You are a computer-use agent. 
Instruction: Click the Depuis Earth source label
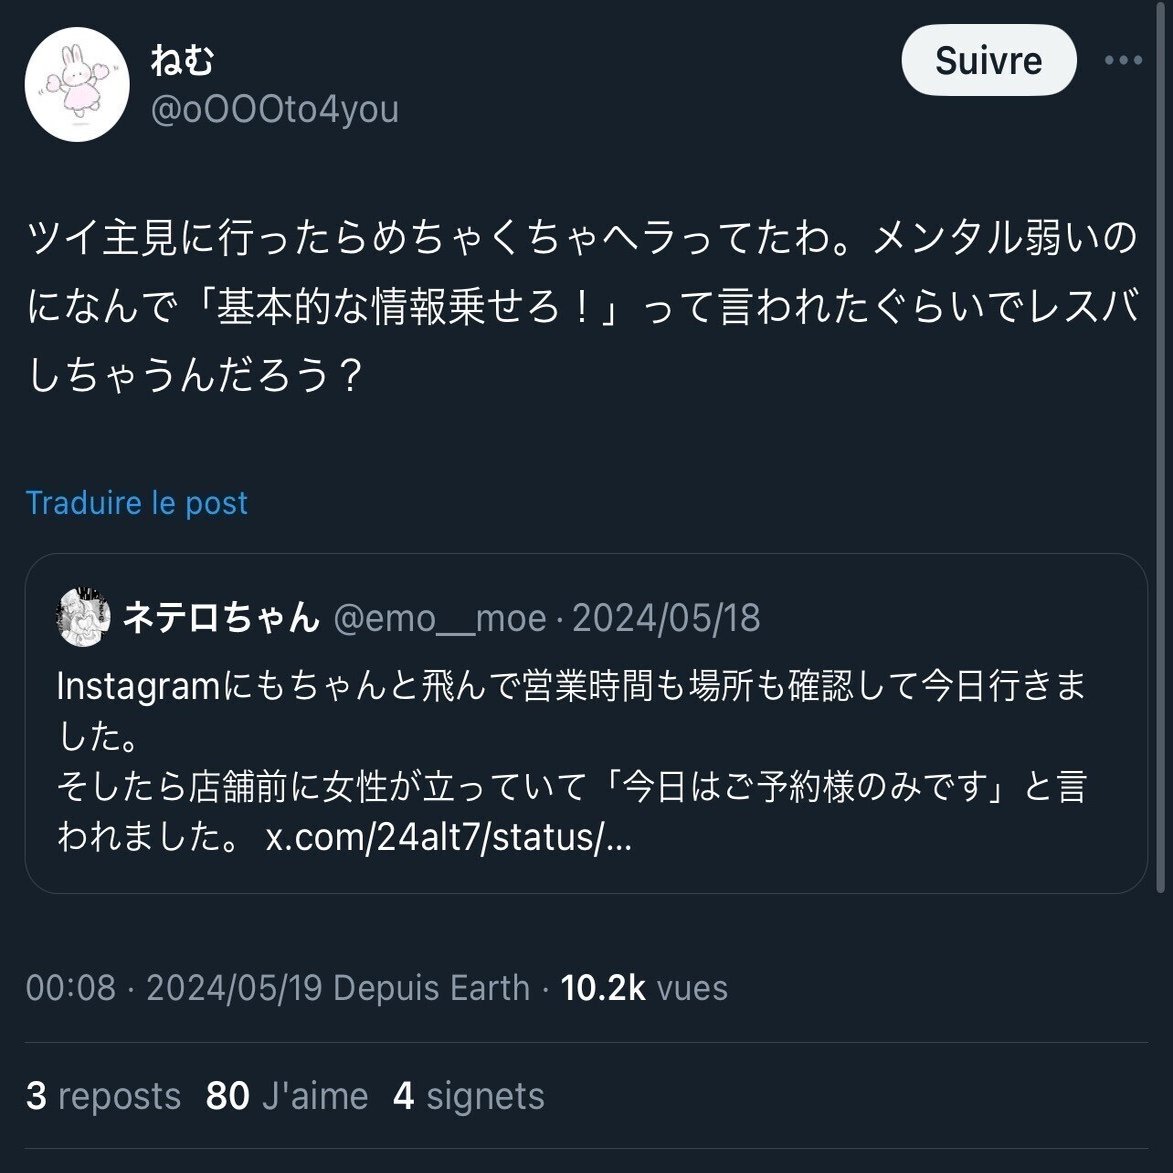click(431, 987)
